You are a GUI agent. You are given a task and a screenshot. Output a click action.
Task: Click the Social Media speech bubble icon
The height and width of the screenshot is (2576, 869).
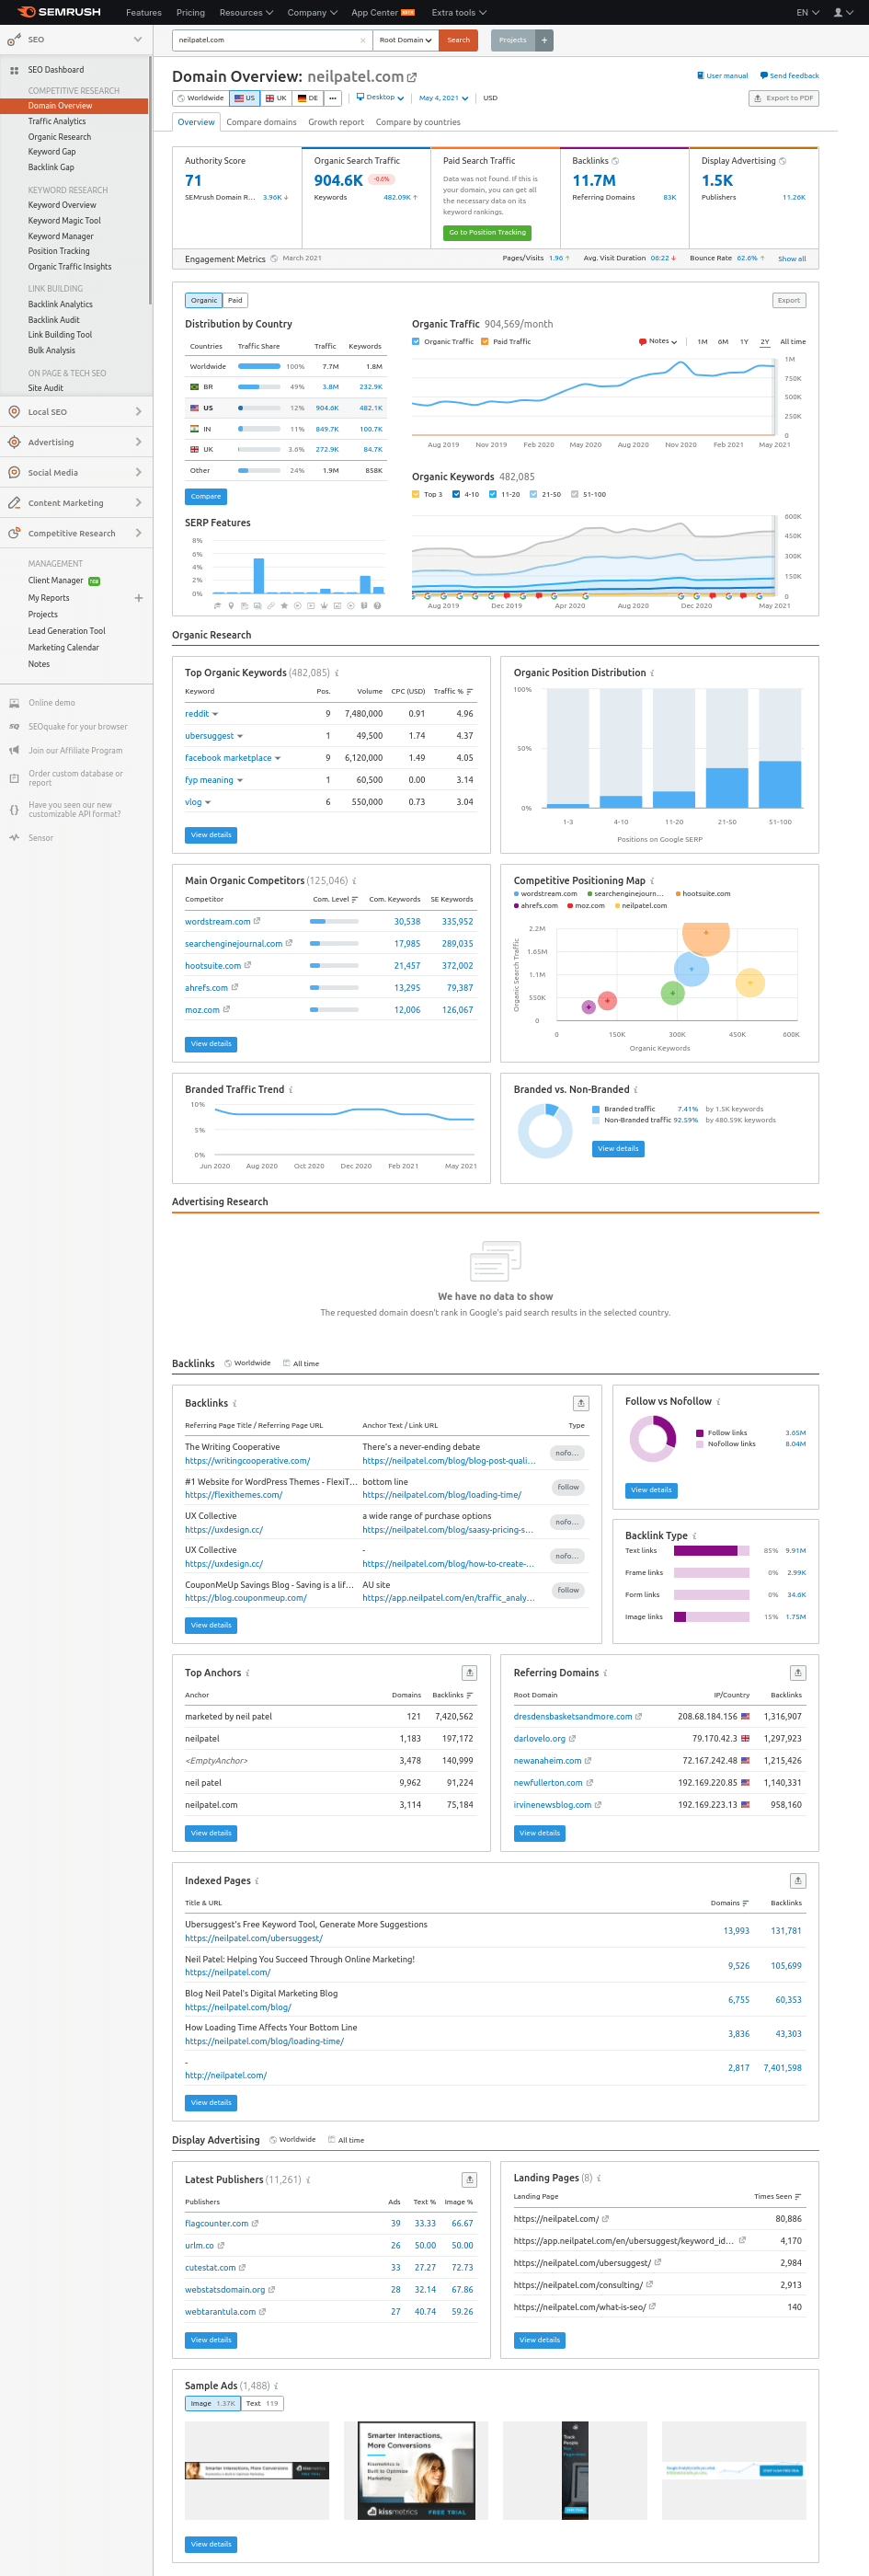14,472
